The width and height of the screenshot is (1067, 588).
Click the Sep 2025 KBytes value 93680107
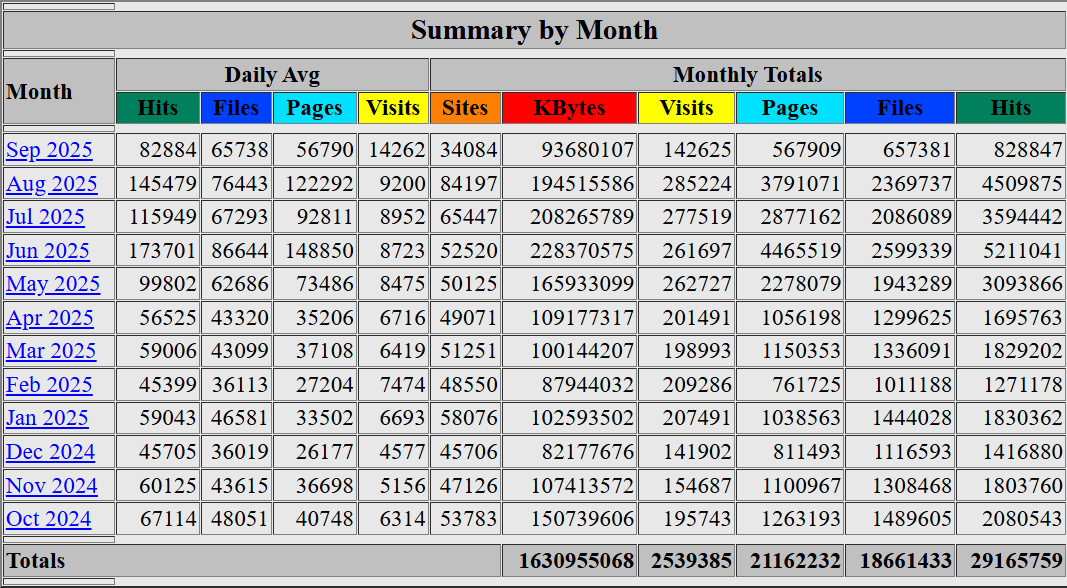(588, 150)
